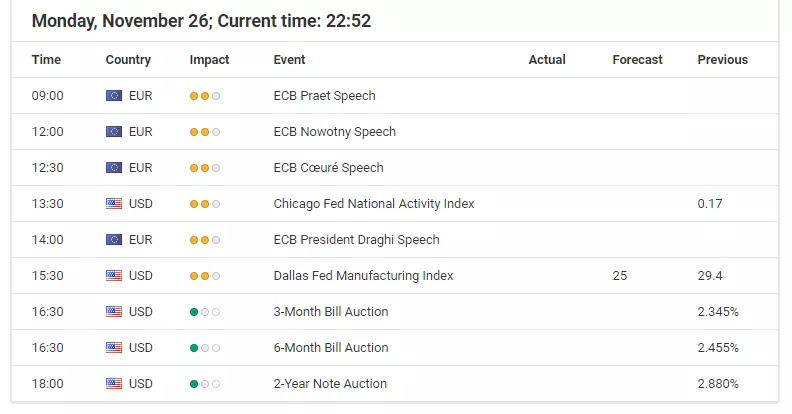Click the Previous column header

pyautogui.click(x=723, y=60)
